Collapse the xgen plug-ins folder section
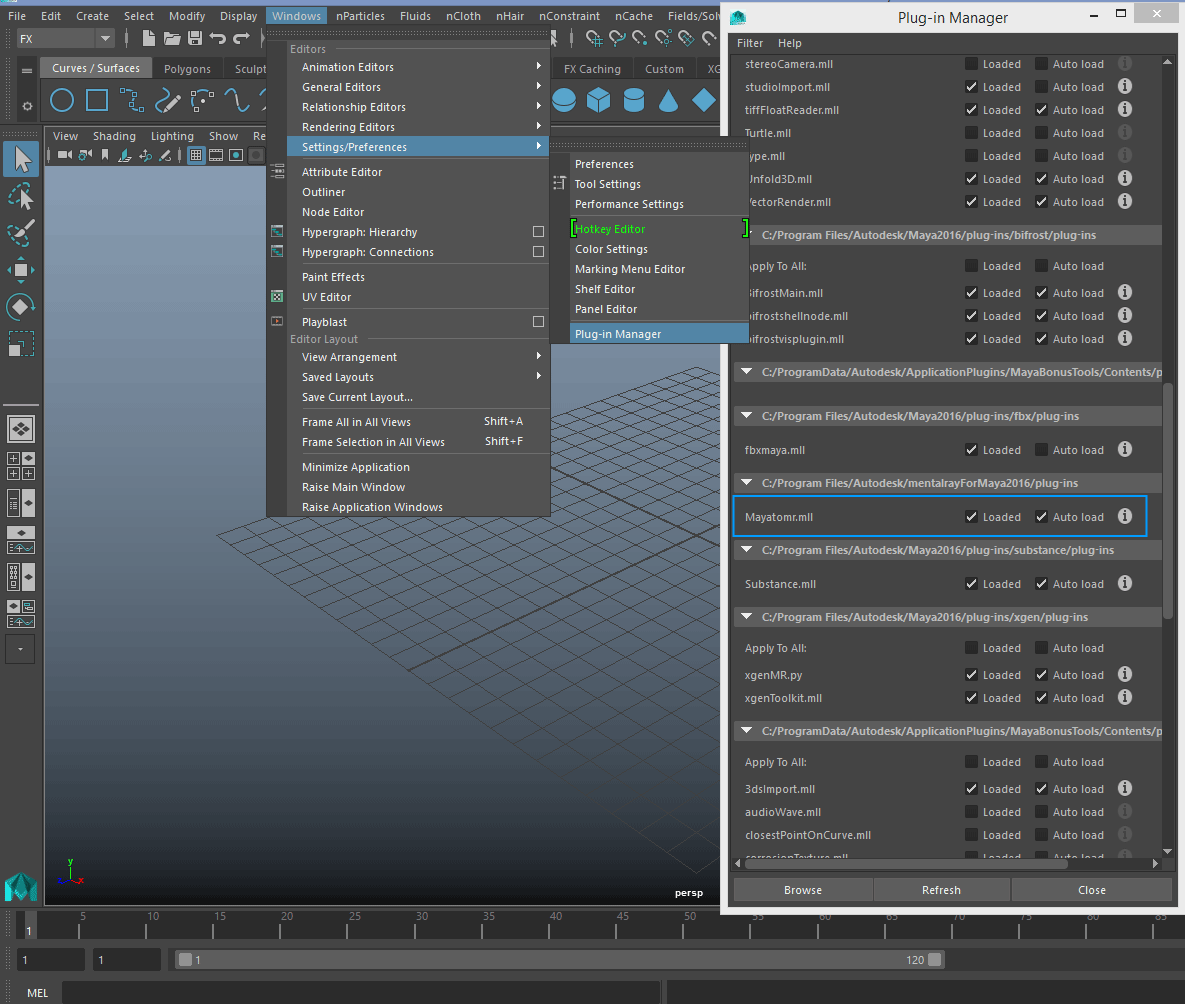Viewport: 1185px width, 1004px height. (746, 617)
